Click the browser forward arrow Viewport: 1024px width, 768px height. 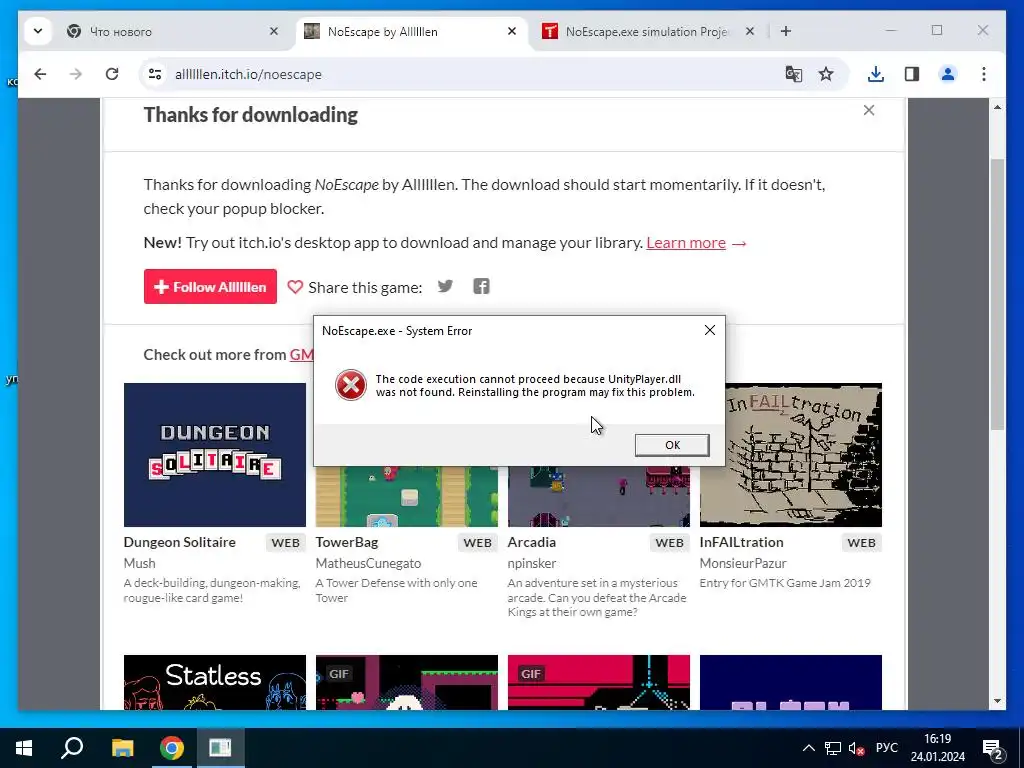(x=76, y=74)
